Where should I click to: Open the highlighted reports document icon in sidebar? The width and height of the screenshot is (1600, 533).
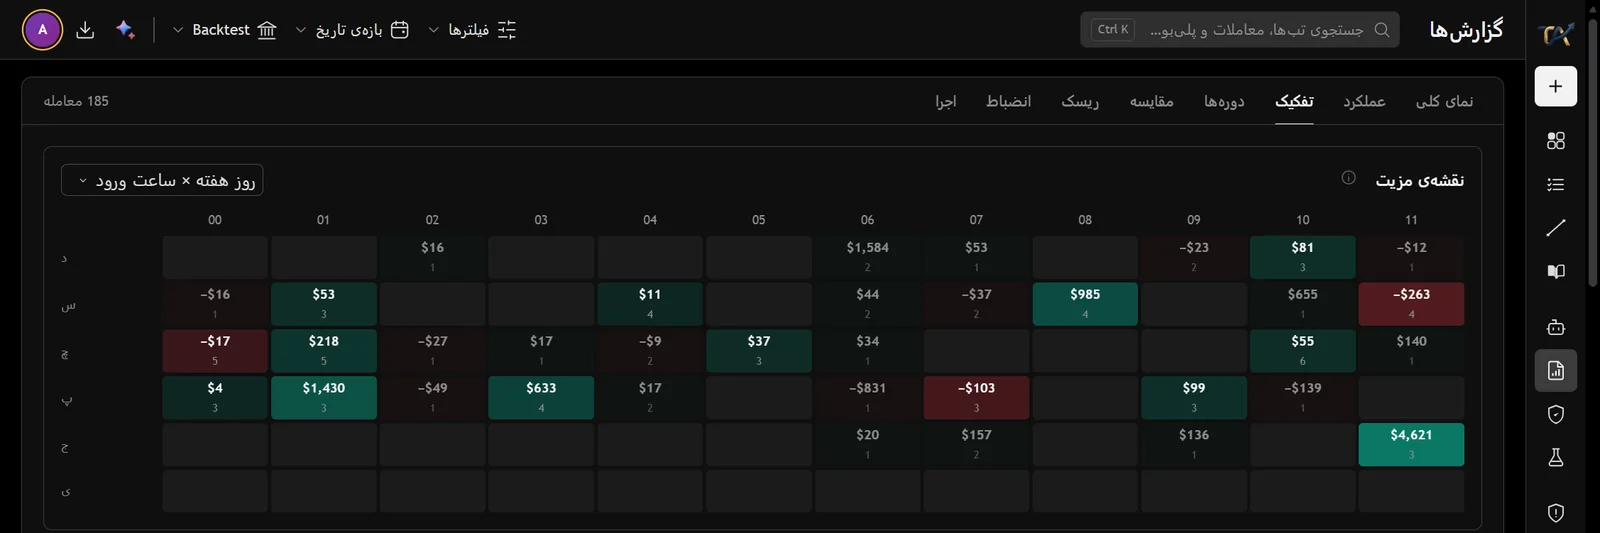(1555, 371)
